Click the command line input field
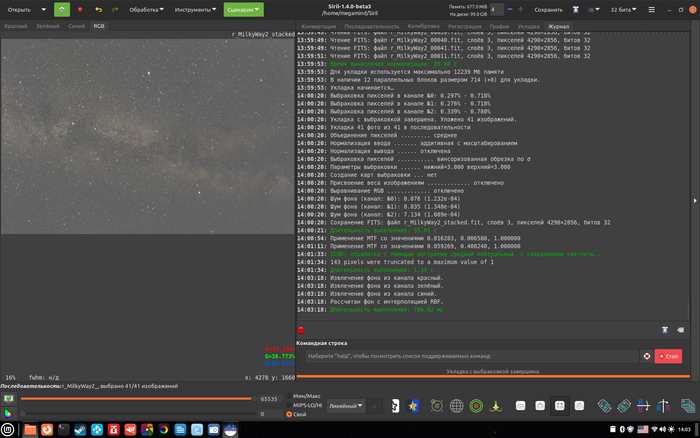Screen dimensions: 700x438 [470, 356]
